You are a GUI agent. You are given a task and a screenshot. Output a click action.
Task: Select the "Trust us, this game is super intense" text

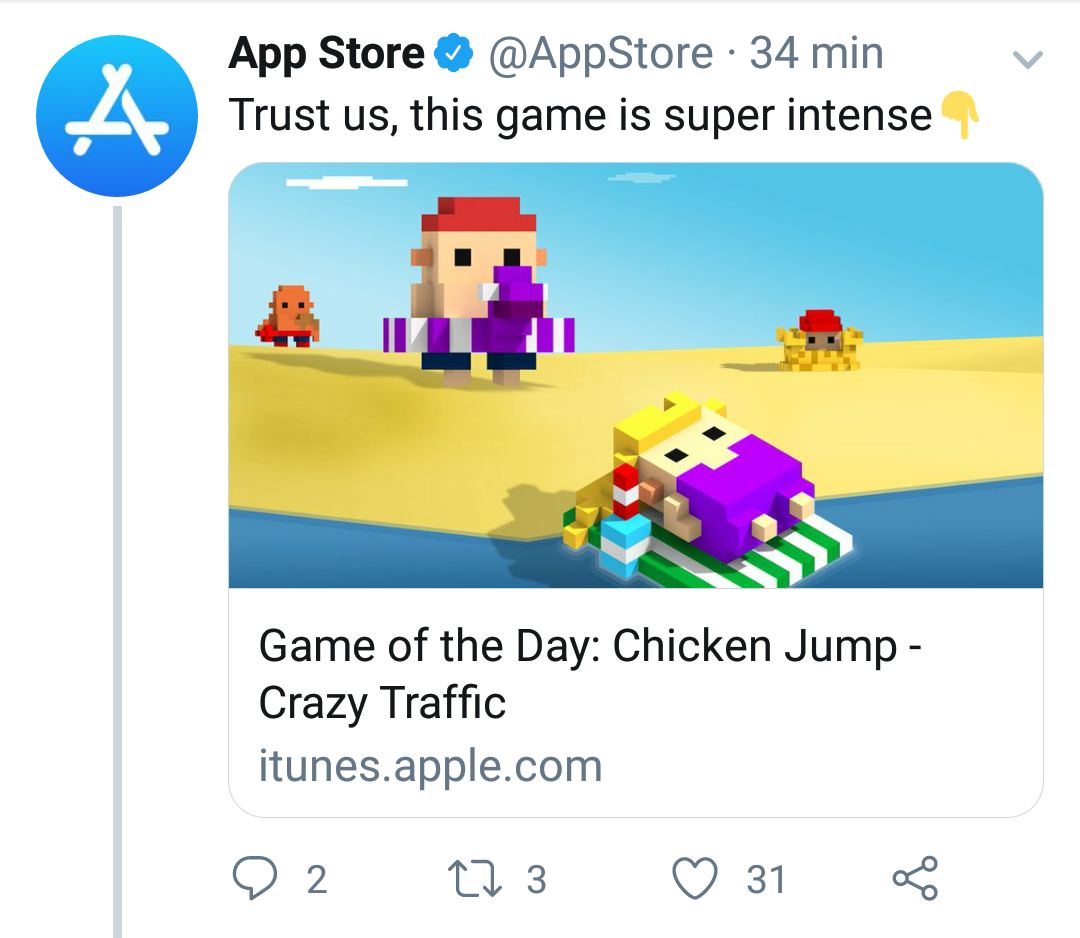(x=580, y=116)
